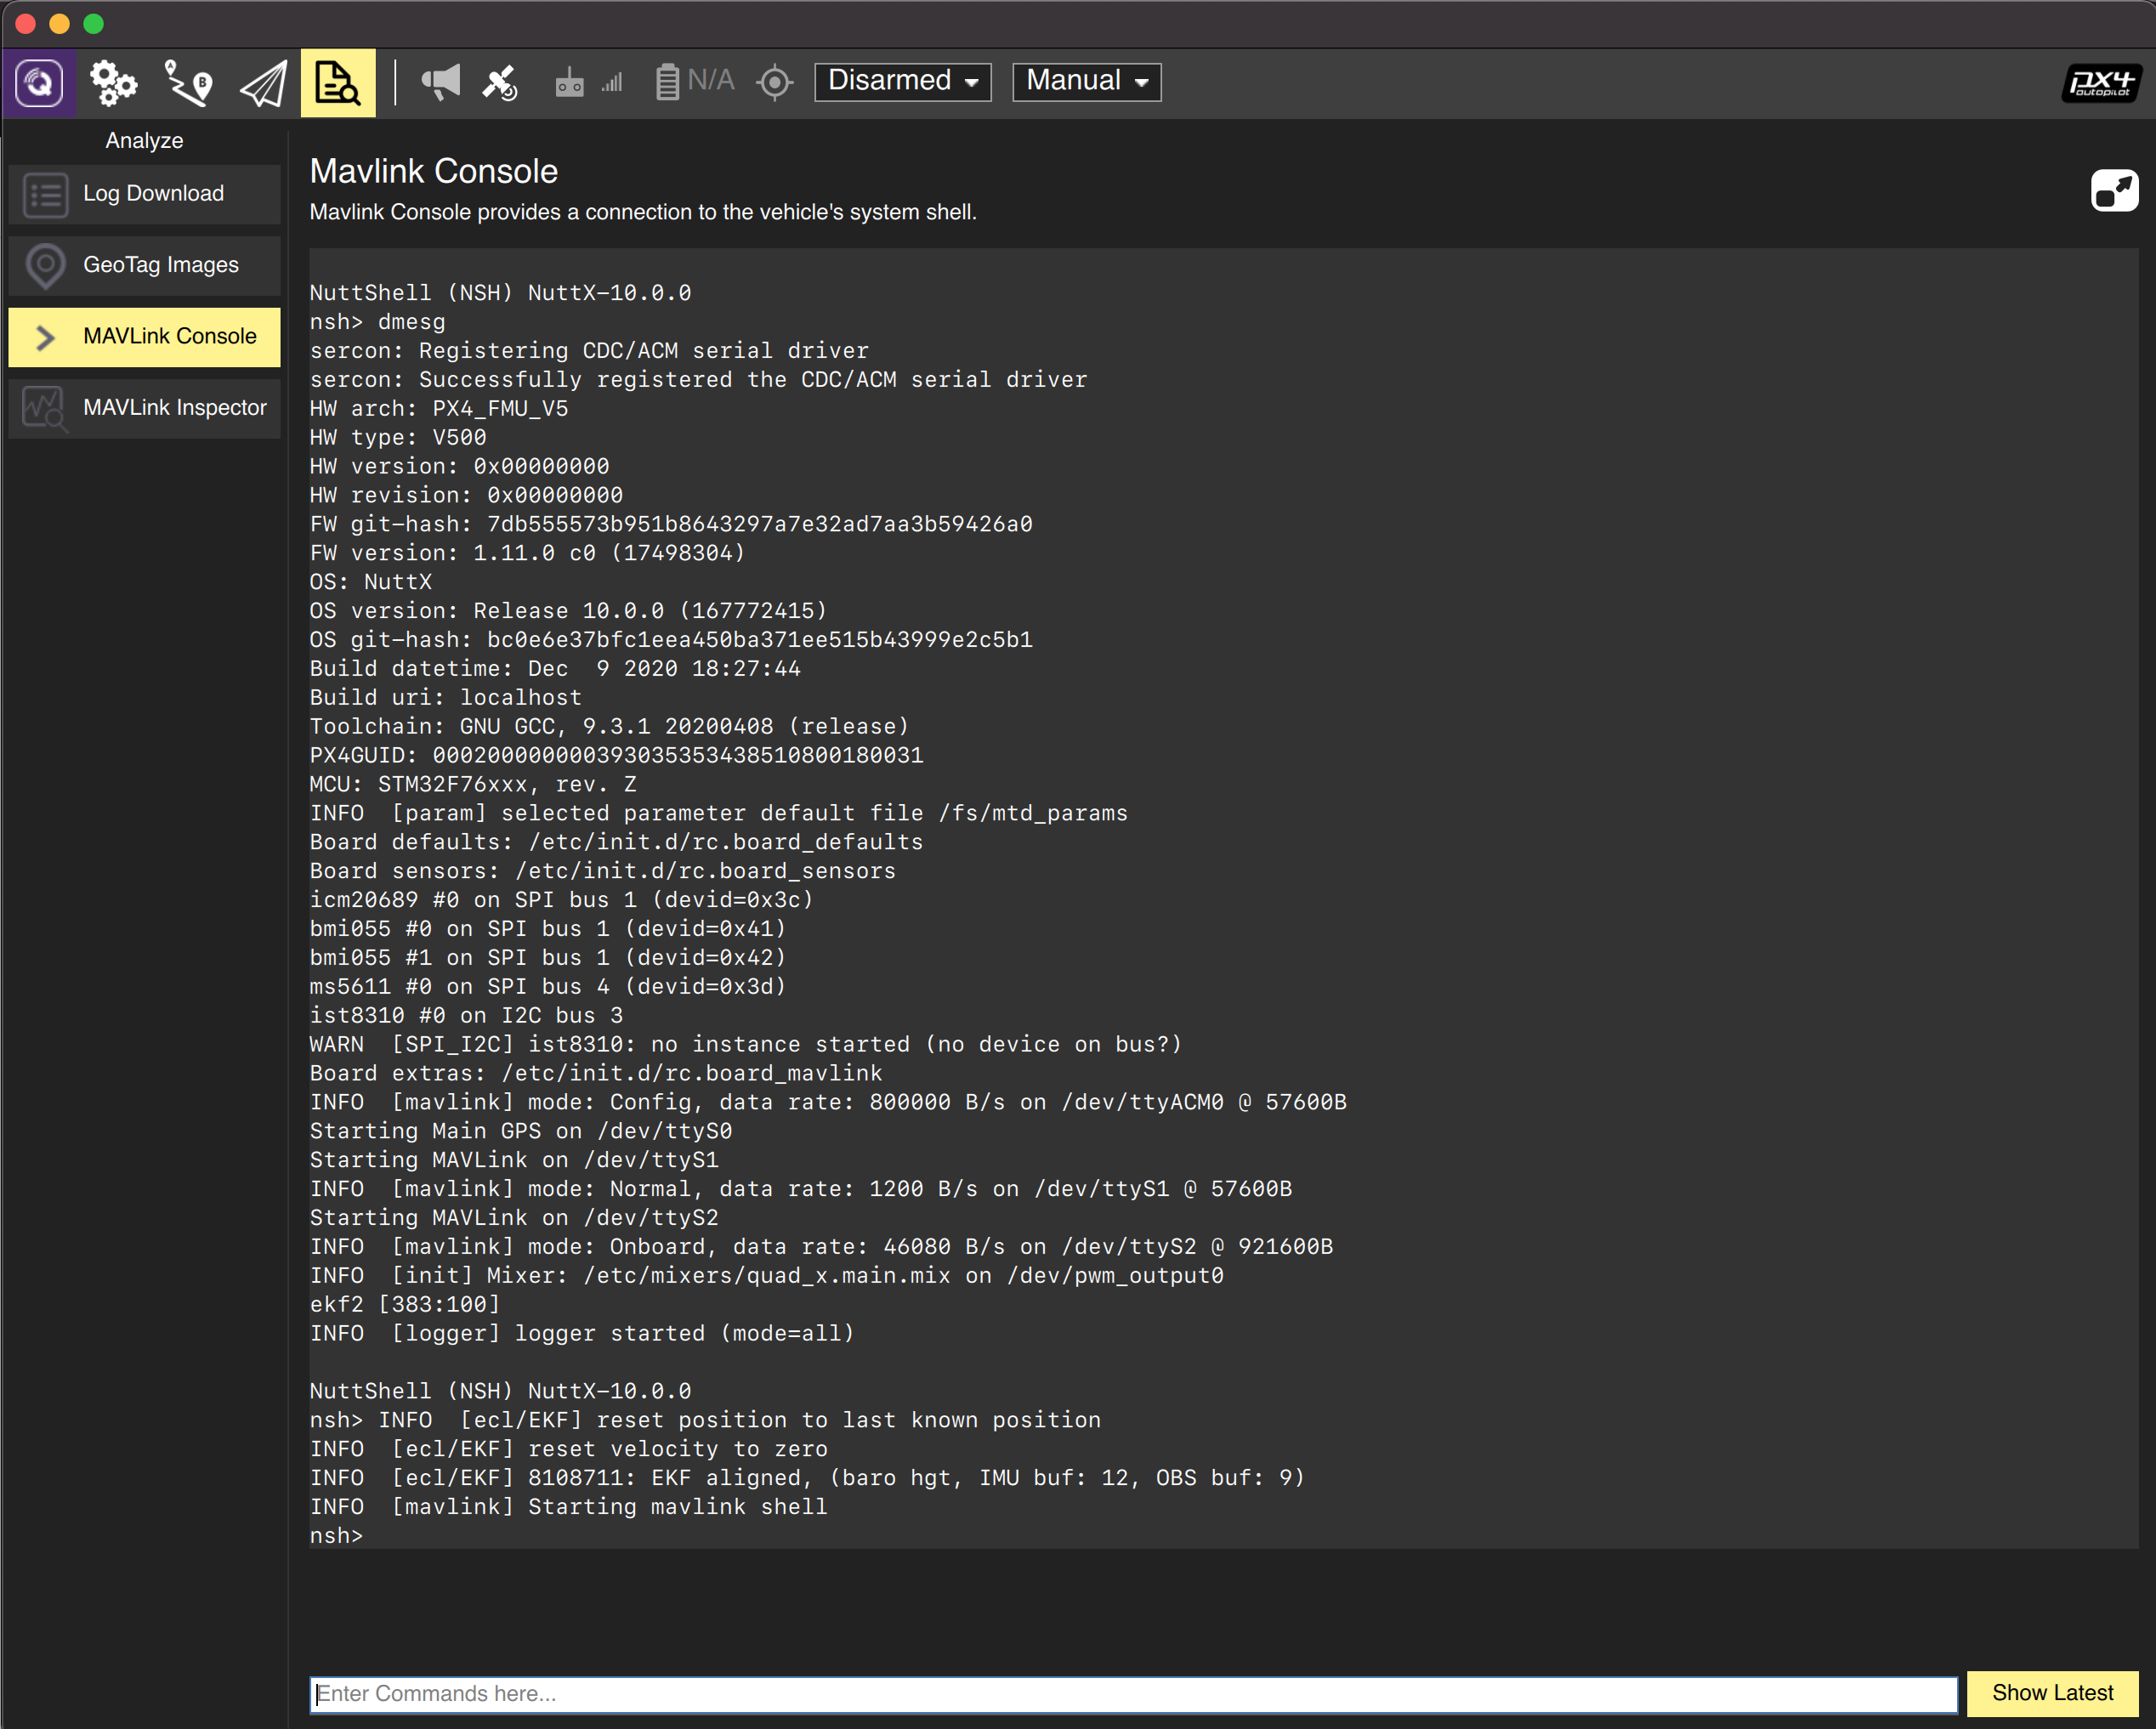Open GeoTag Images page
Screen dimensions: 2156x1729
(x=144, y=265)
